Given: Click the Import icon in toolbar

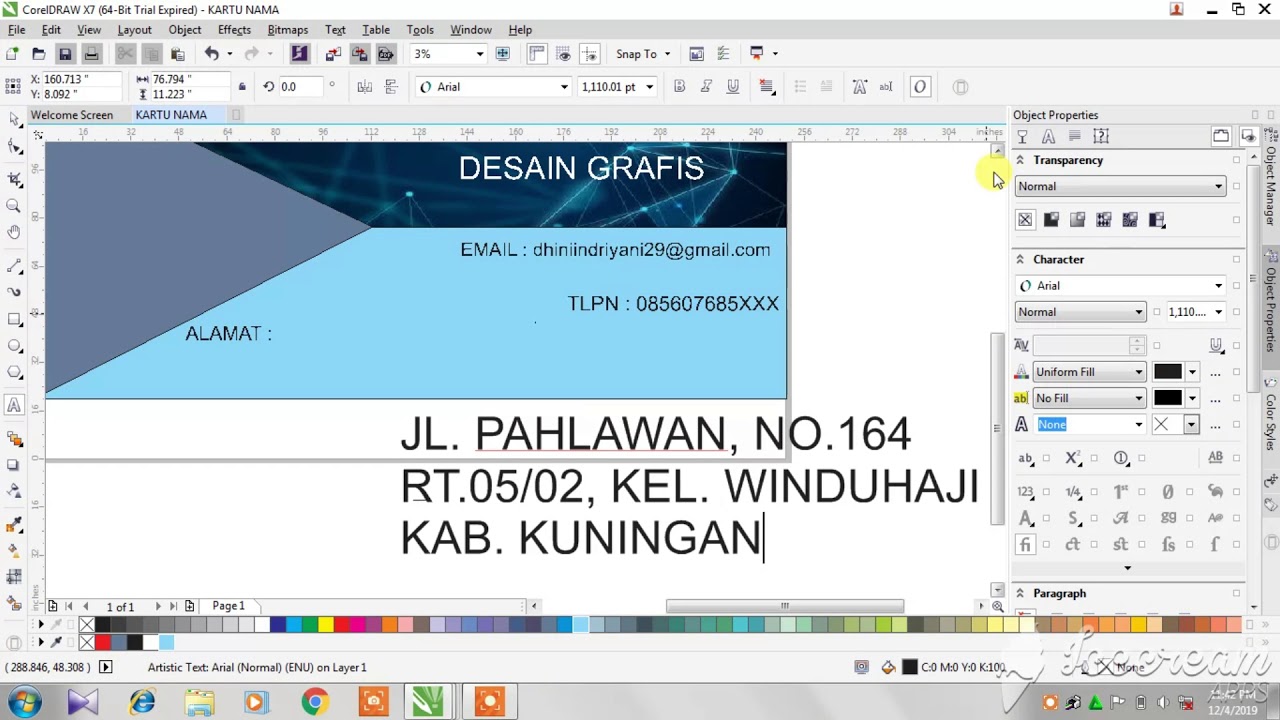Looking at the screenshot, I should click(333, 54).
